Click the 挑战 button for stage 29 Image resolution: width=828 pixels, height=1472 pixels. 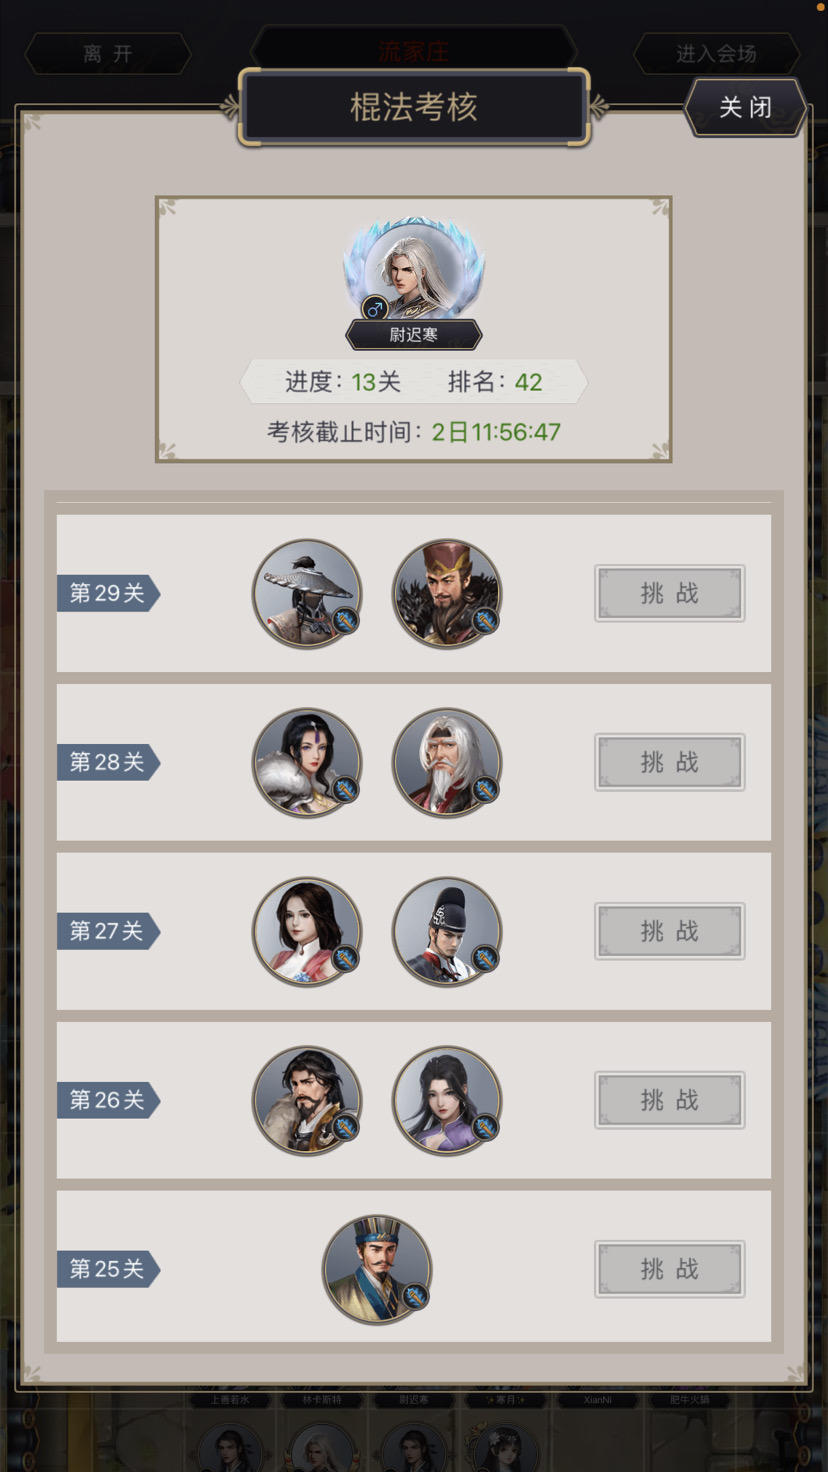click(670, 594)
